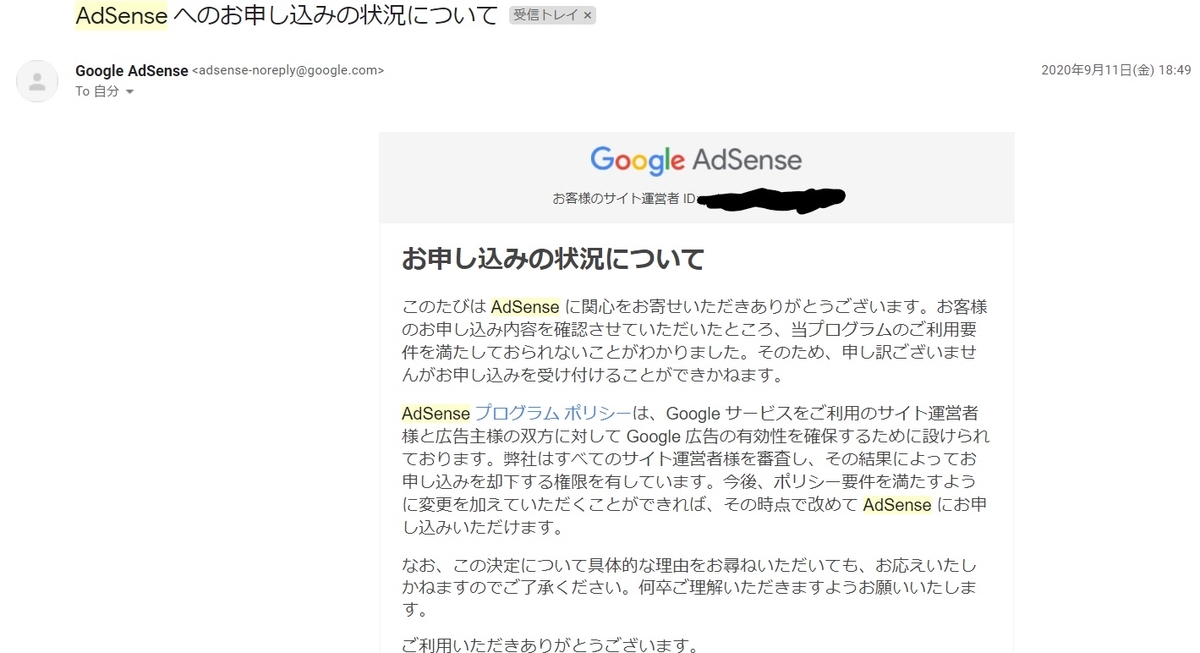Screen dimensions: 1200x653
Task: Click the Google AdSense logo in email header
Action: point(696,160)
